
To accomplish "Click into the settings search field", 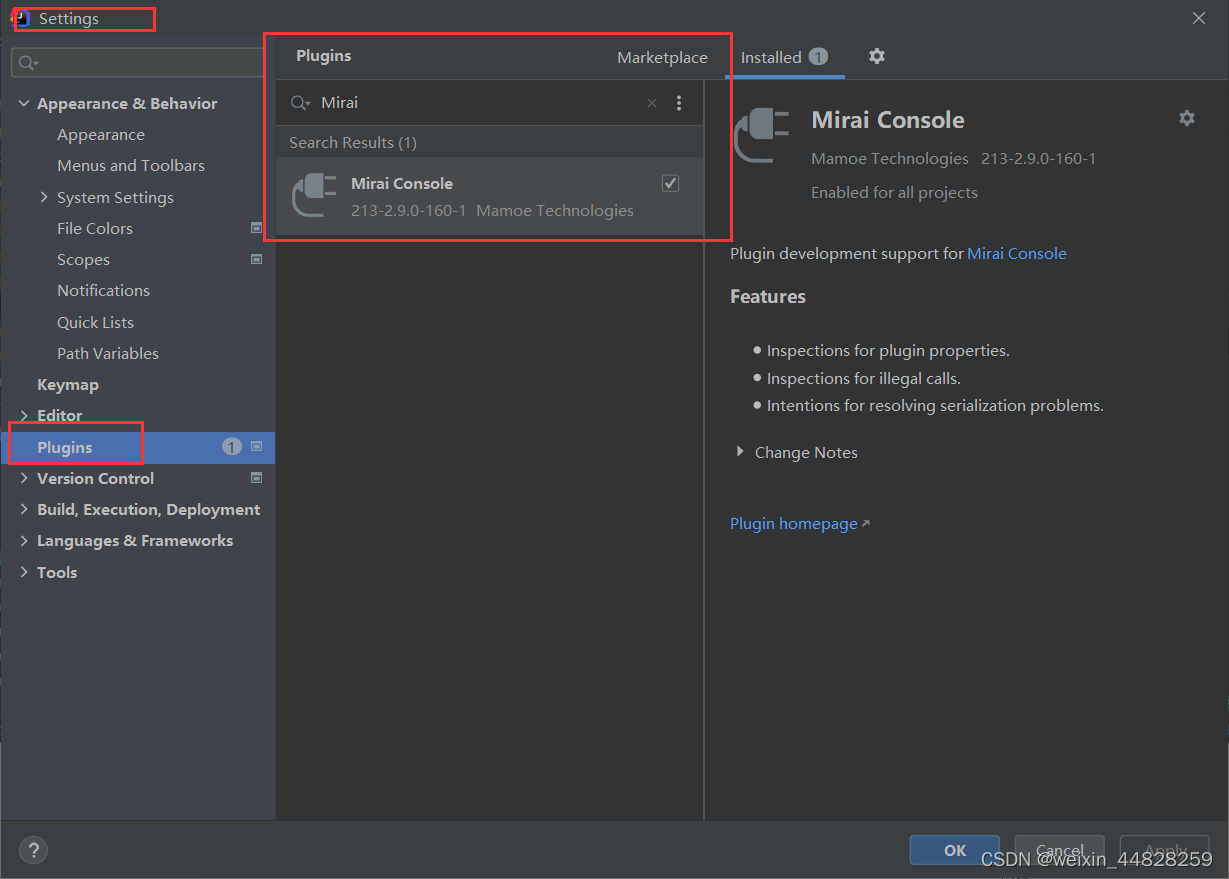I will tap(140, 63).
